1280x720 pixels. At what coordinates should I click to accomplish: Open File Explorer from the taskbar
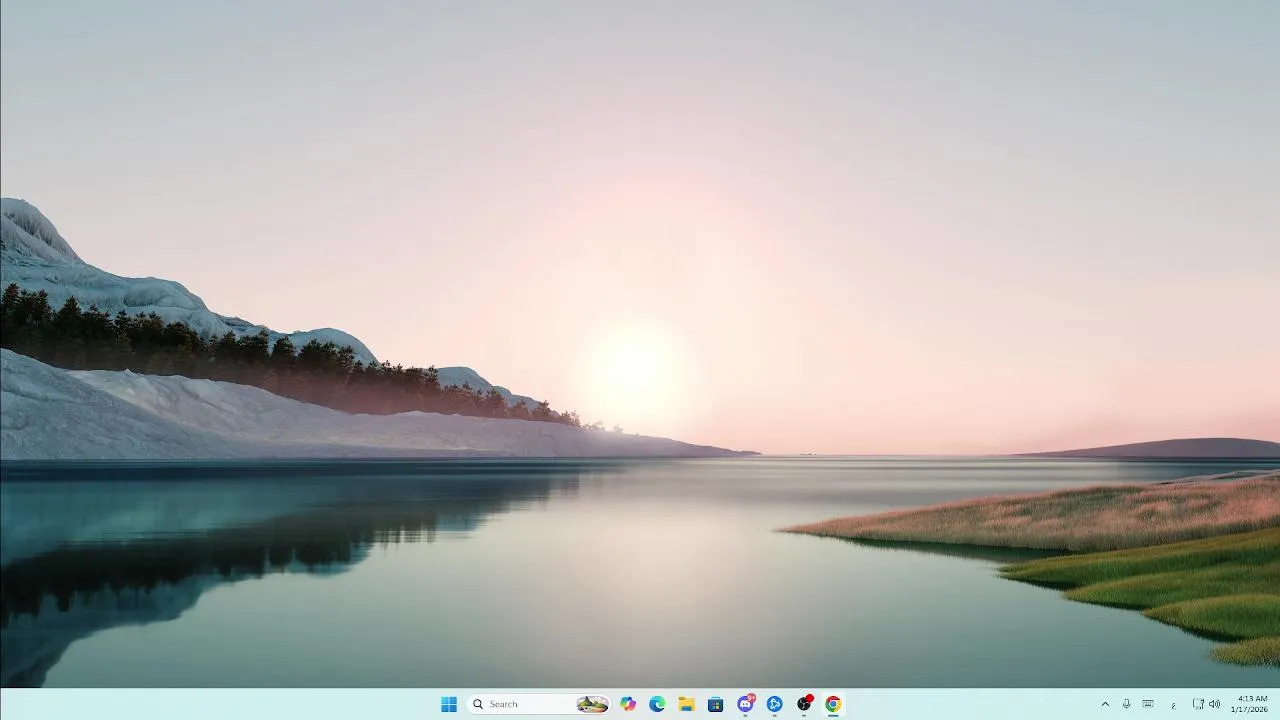coord(686,704)
